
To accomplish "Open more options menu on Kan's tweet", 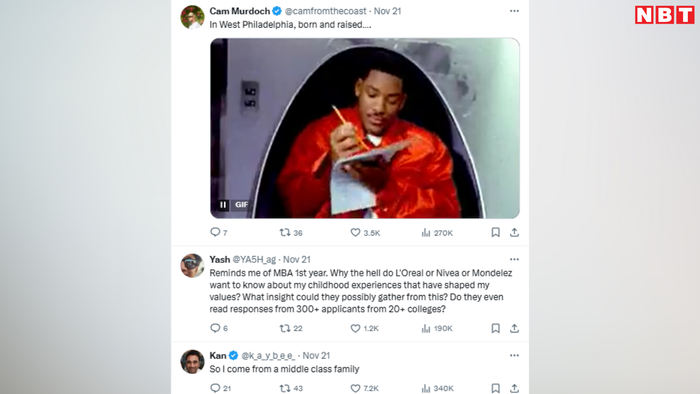I will 514,356.
